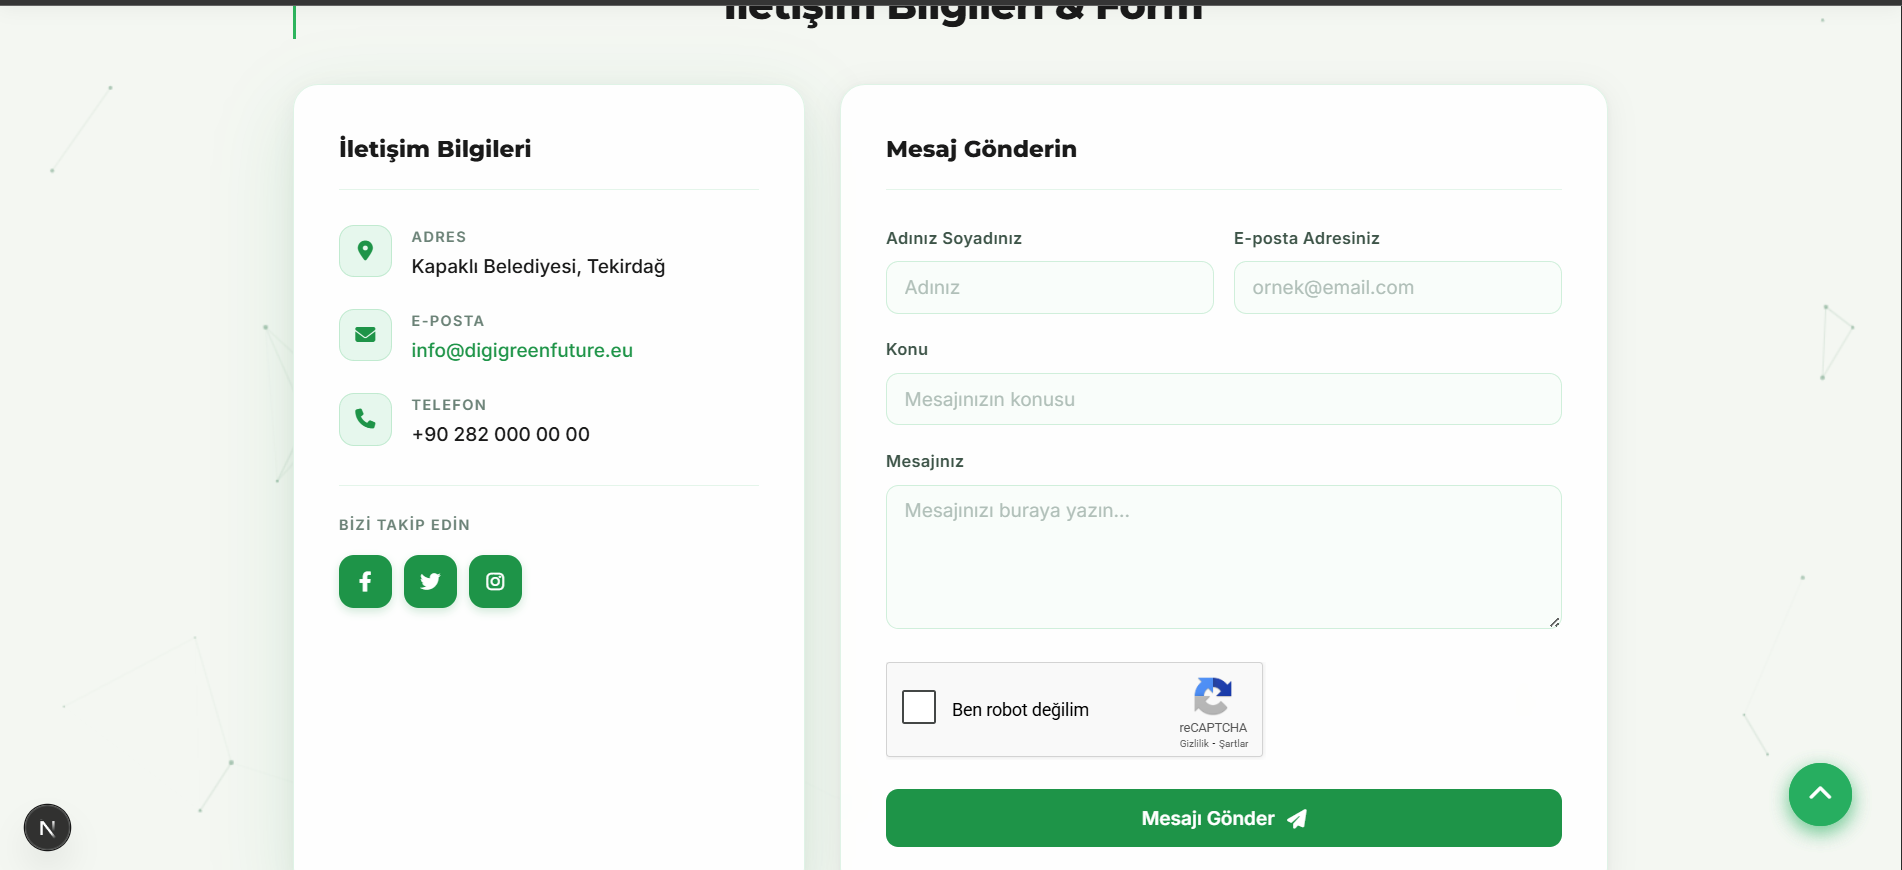Focus the Adınız Soyadınız input field
This screenshot has height=870, width=1902.
pos(1049,287)
